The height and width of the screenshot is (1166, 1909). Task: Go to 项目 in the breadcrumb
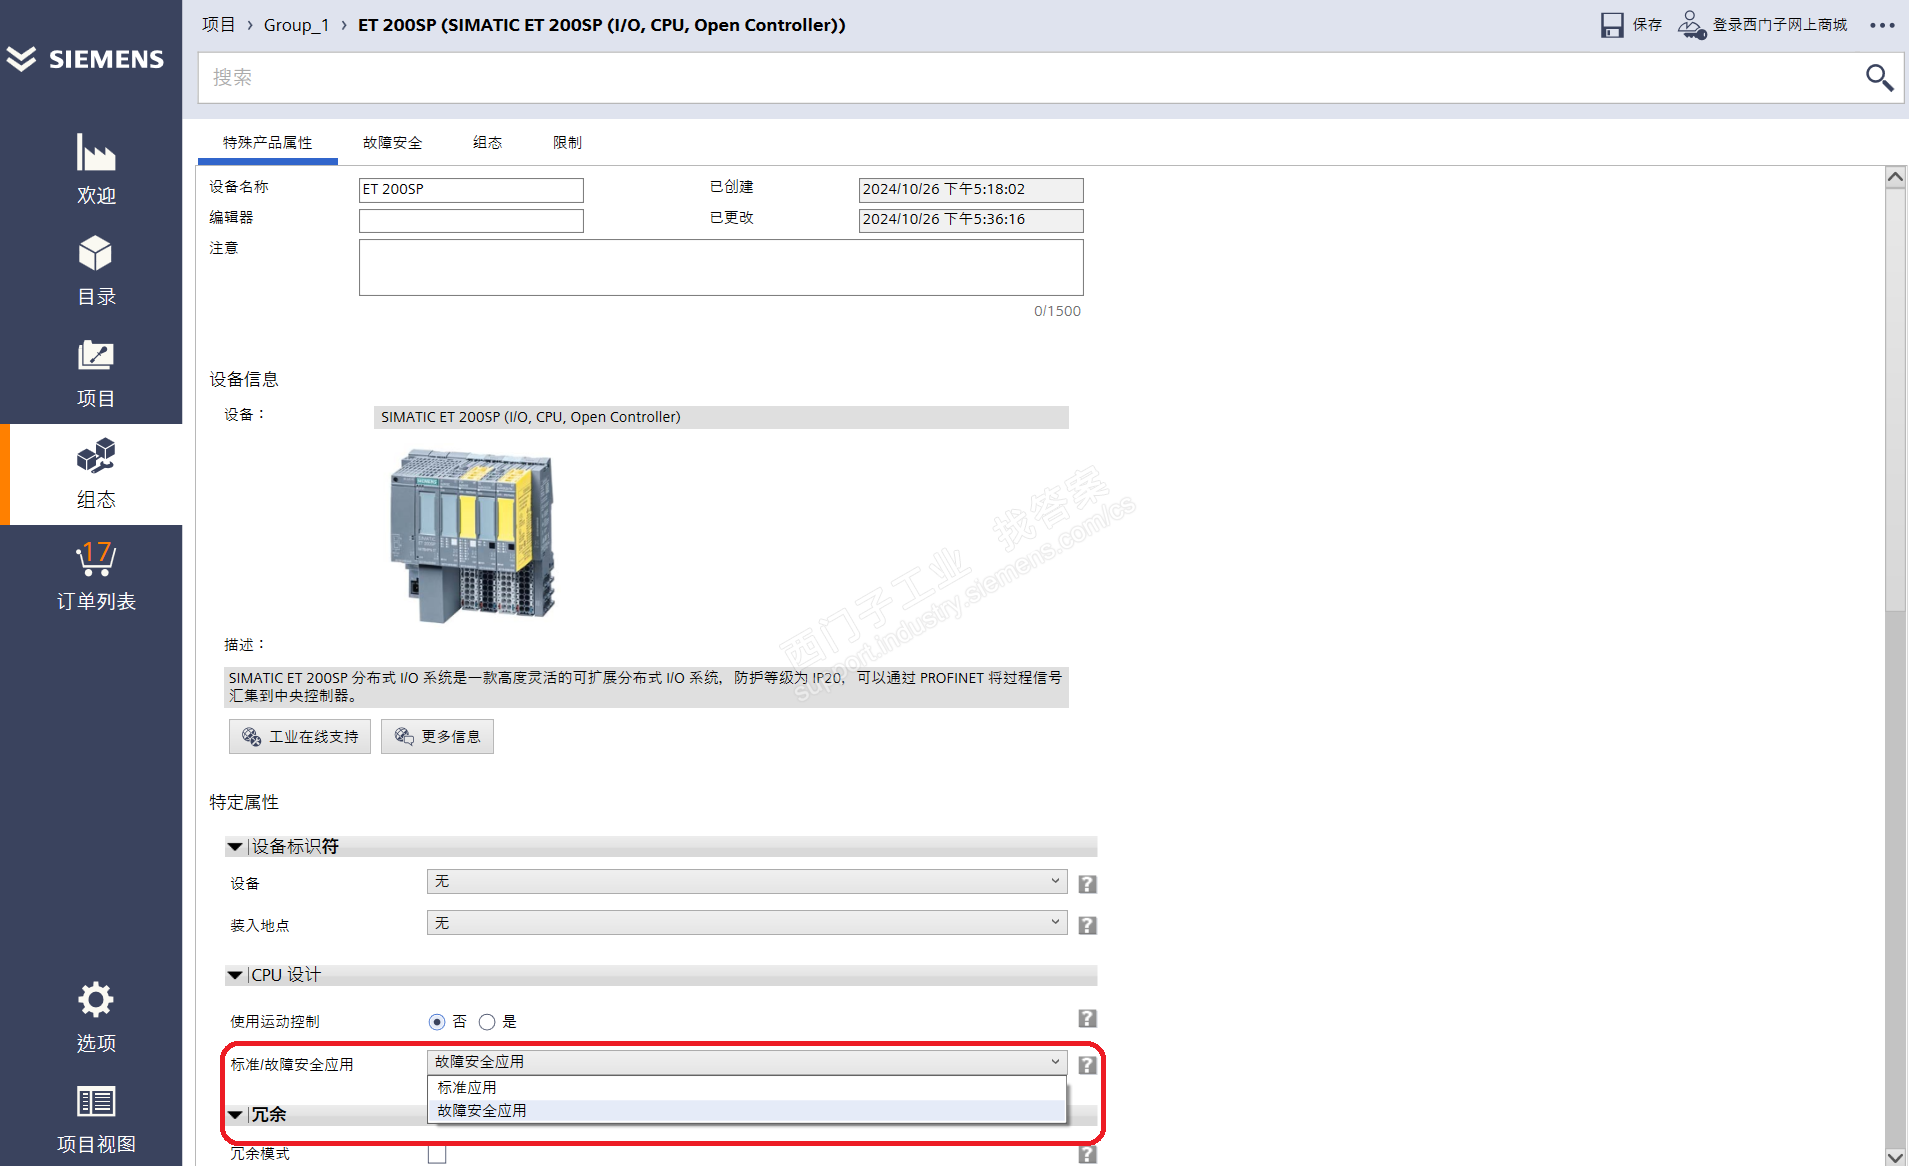click(x=218, y=25)
